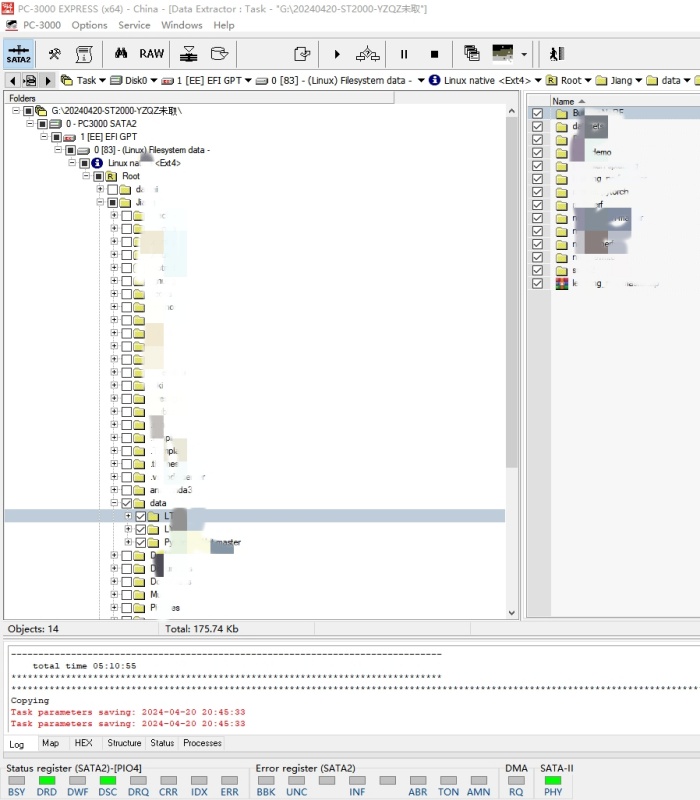Navigate back with the left arrow
Screen dimensions: 700x800
coord(13,81)
